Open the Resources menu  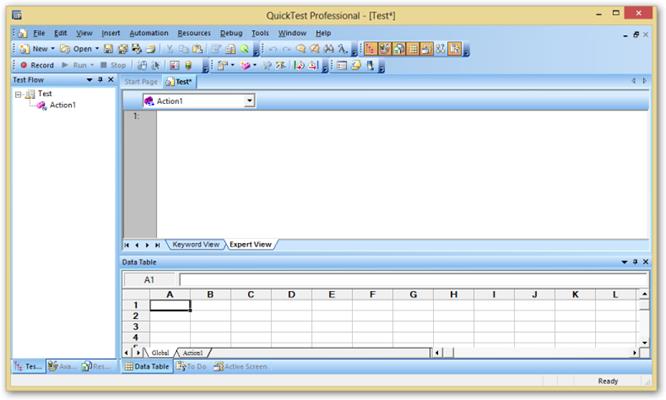pyautogui.click(x=194, y=33)
